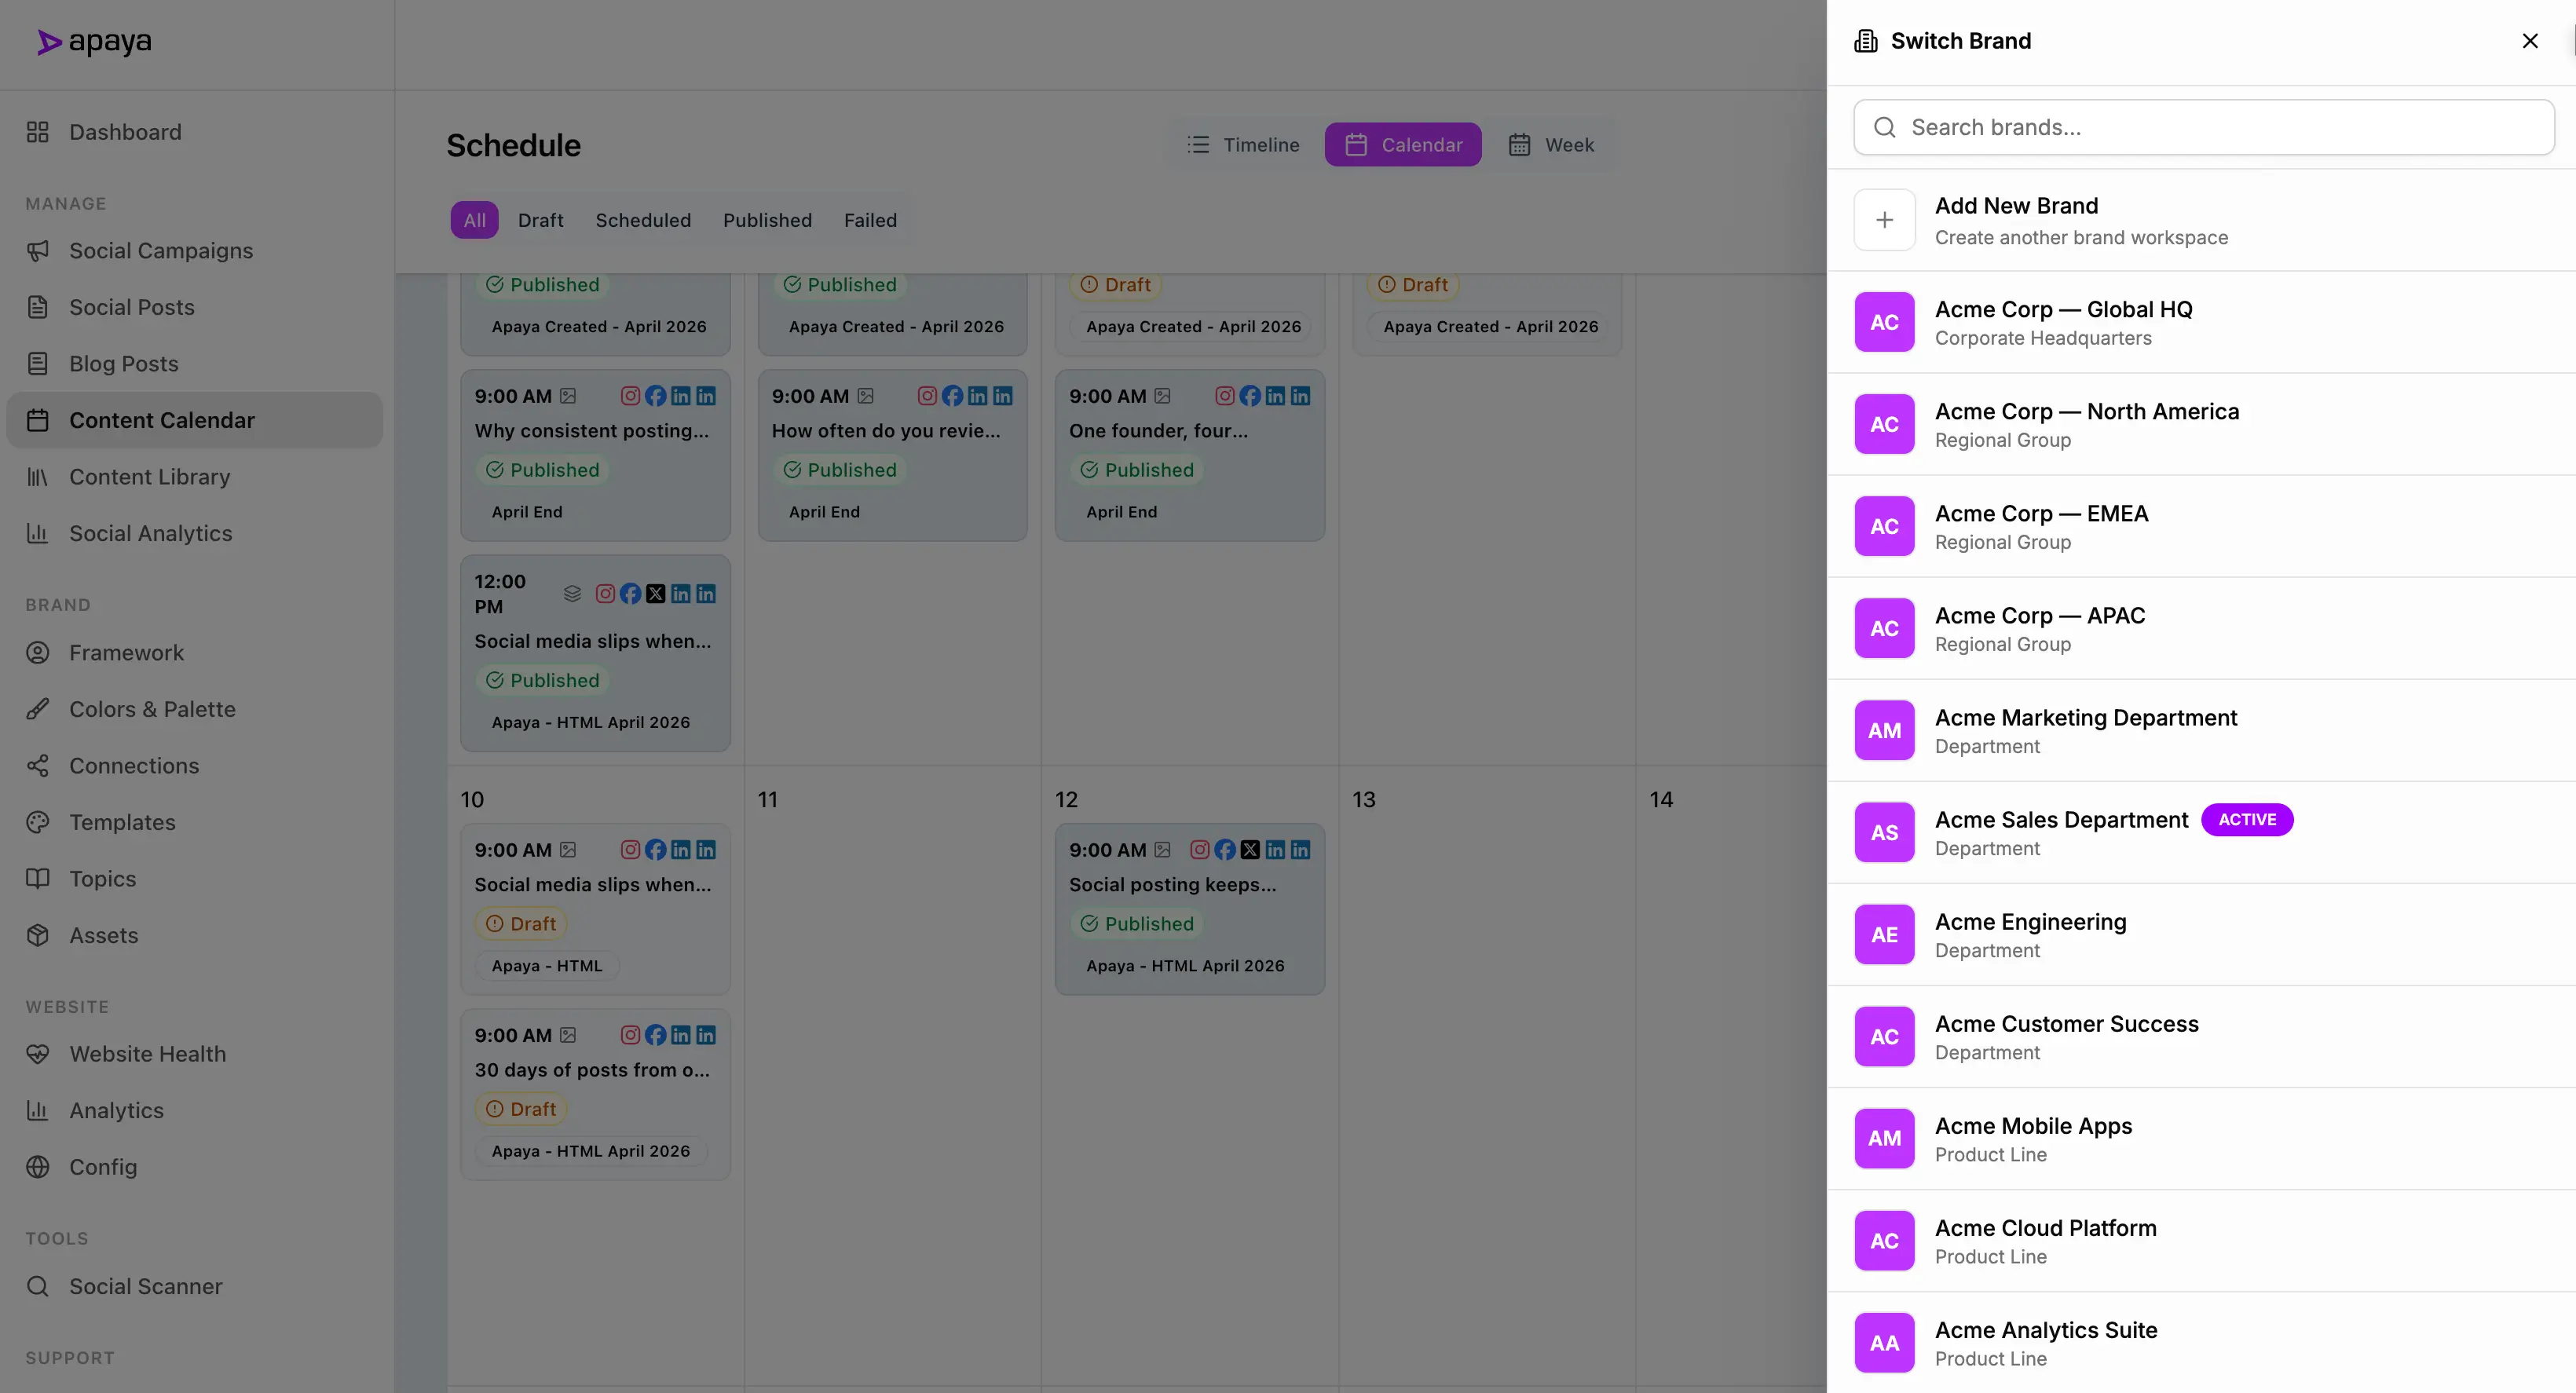Screen dimensions: 2576x1393
Task: Click 'Create another brand workspace' text
Action: [2081, 238]
